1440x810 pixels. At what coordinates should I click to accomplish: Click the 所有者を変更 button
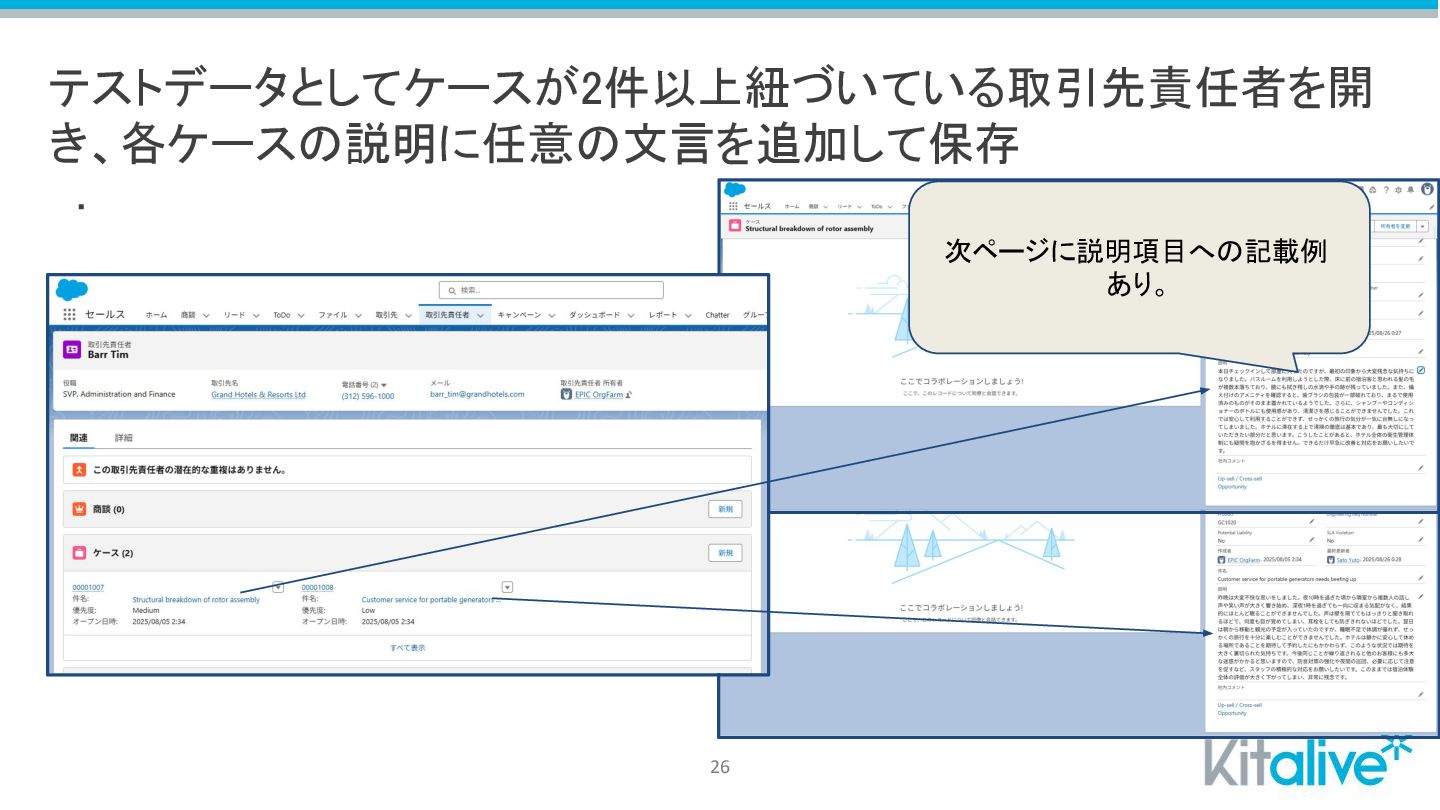1395,226
